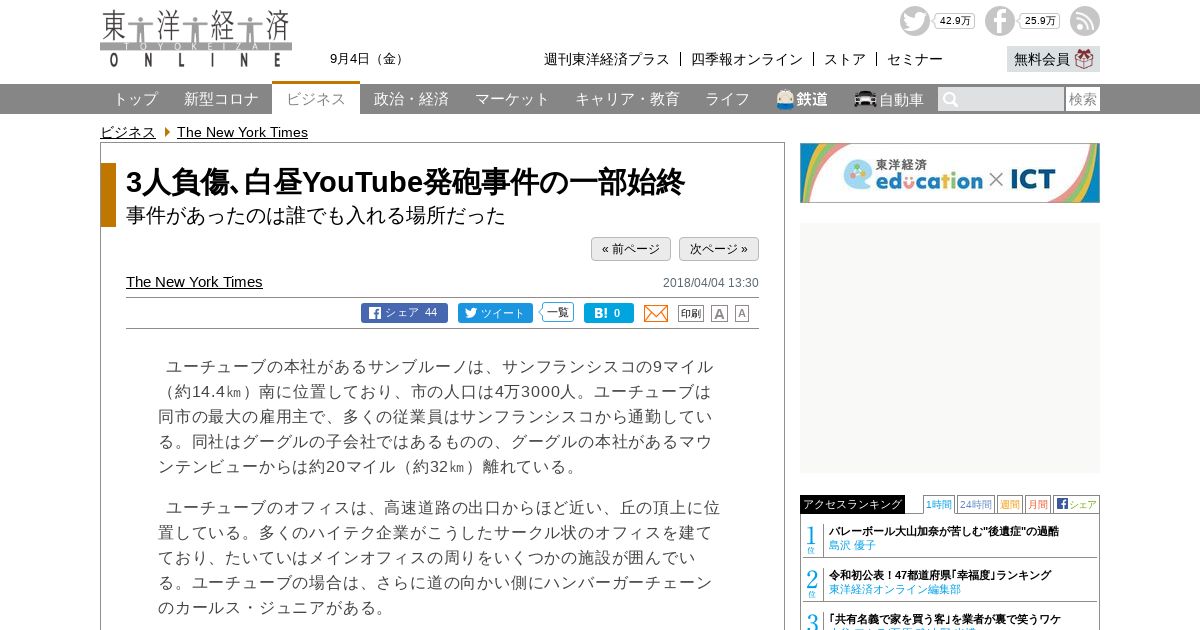Open The New York Times author link
Screen dimensions: 1200x630
pyautogui.click(x=194, y=282)
